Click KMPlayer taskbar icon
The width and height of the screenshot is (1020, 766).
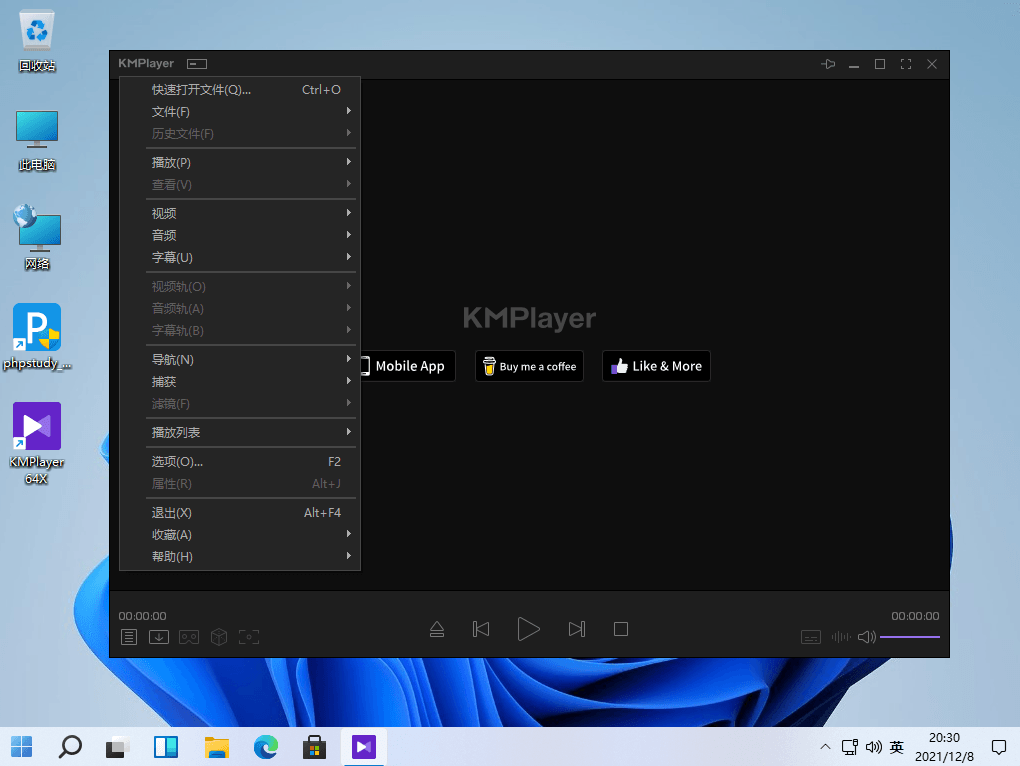point(364,746)
